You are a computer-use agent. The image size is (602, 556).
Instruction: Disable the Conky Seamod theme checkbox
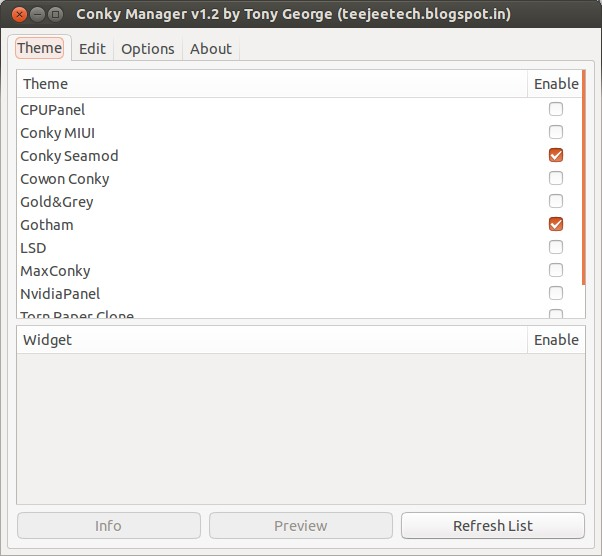pos(556,155)
